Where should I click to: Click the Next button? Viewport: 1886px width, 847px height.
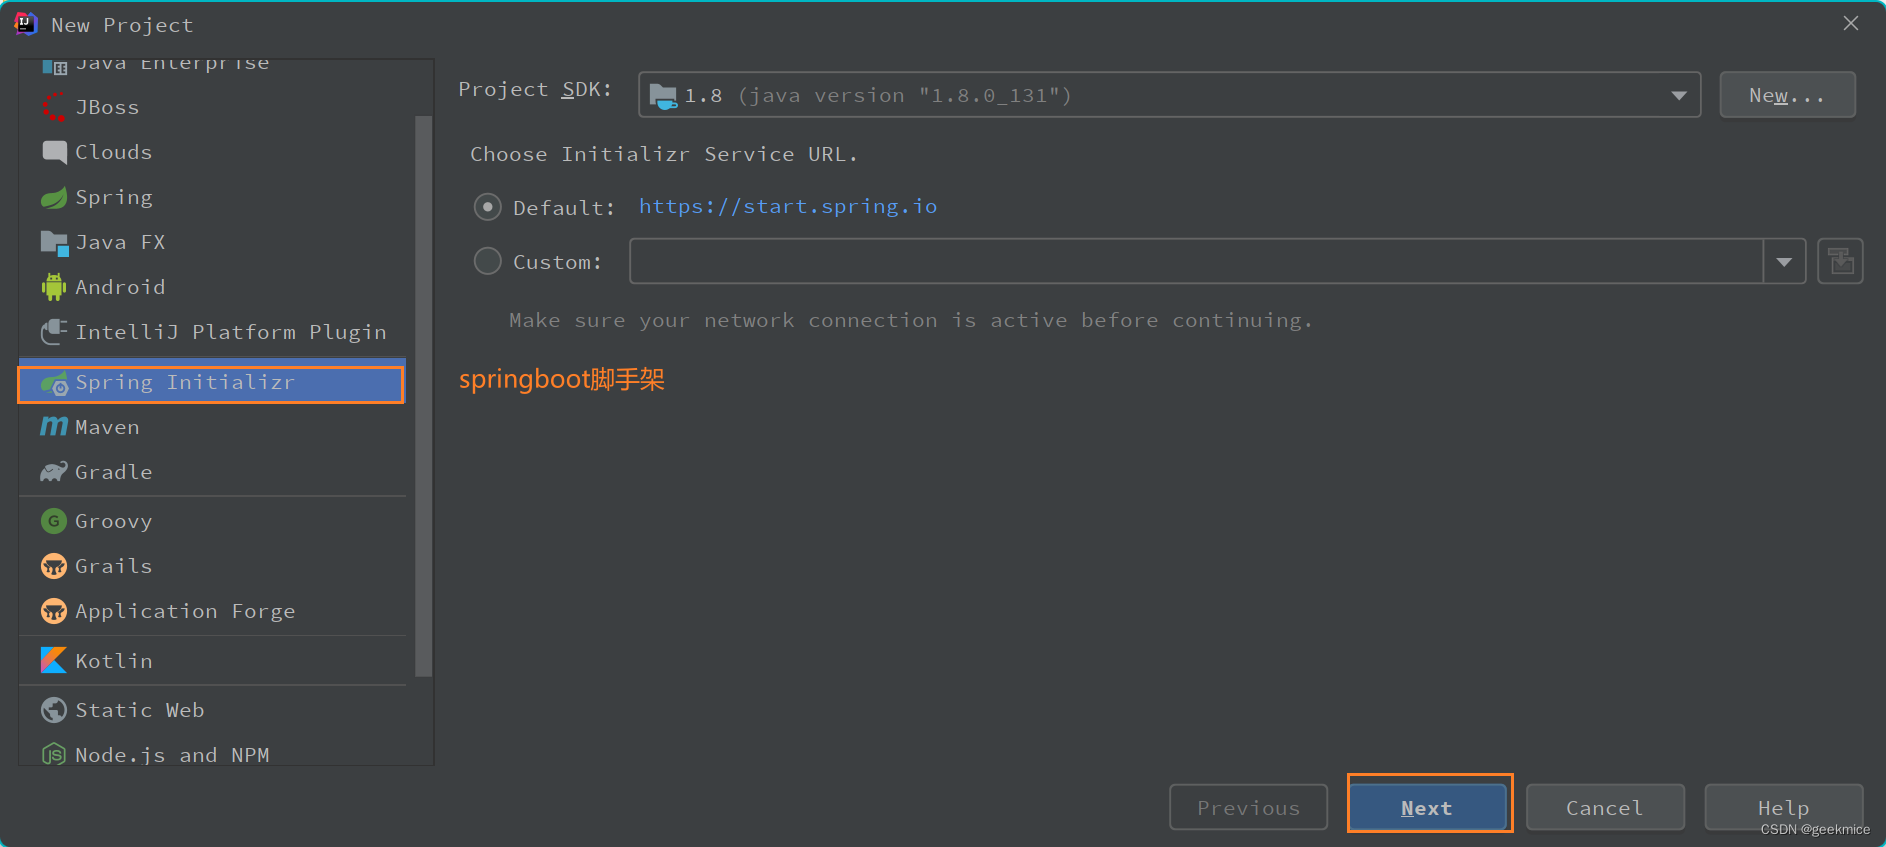point(1427,807)
